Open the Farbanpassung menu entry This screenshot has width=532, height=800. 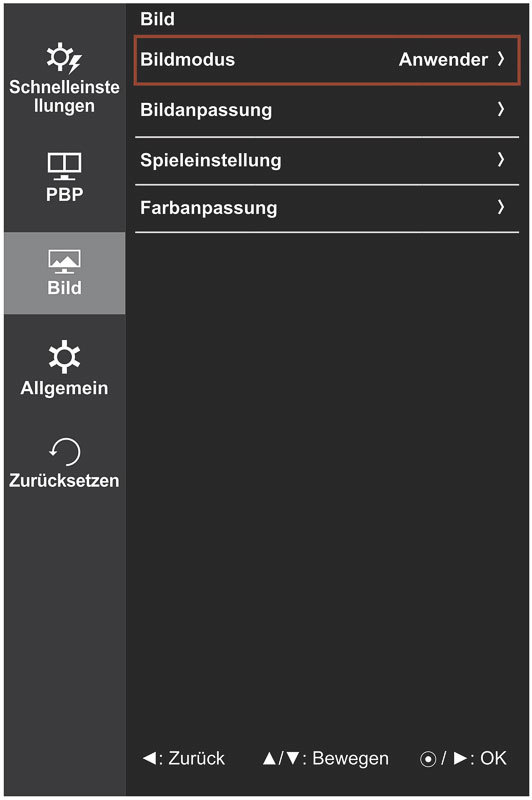(327, 208)
